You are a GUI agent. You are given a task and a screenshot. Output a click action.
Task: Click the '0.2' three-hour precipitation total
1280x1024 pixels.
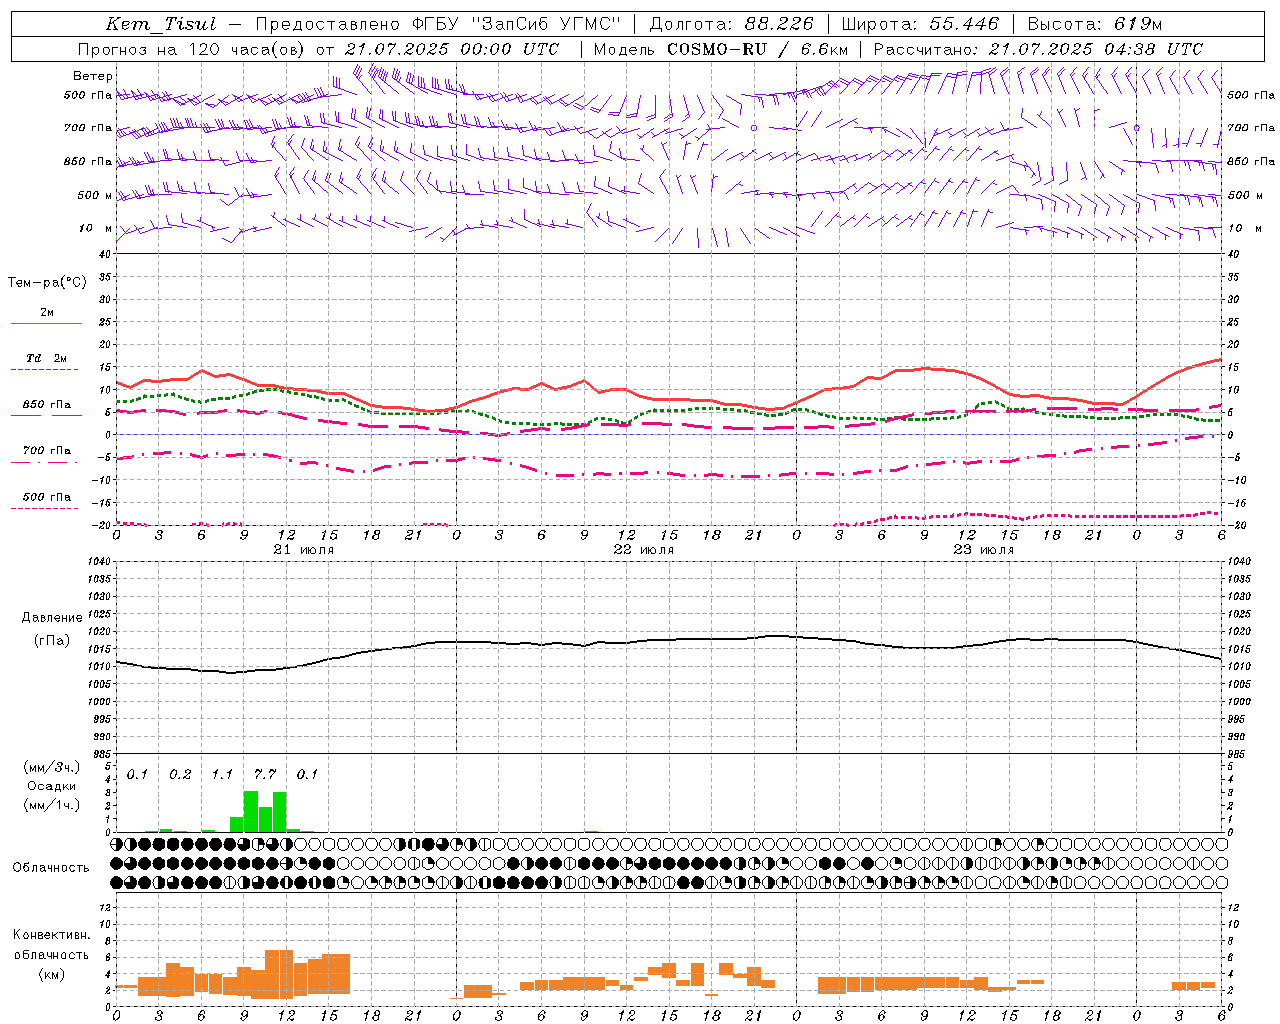coord(180,775)
